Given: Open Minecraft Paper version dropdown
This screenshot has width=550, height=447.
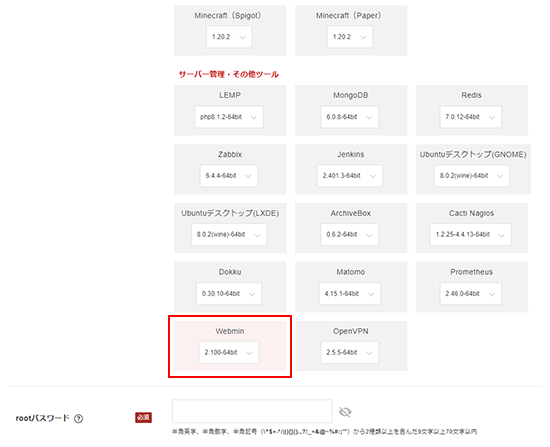Looking at the screenshot, I should 350,36.
